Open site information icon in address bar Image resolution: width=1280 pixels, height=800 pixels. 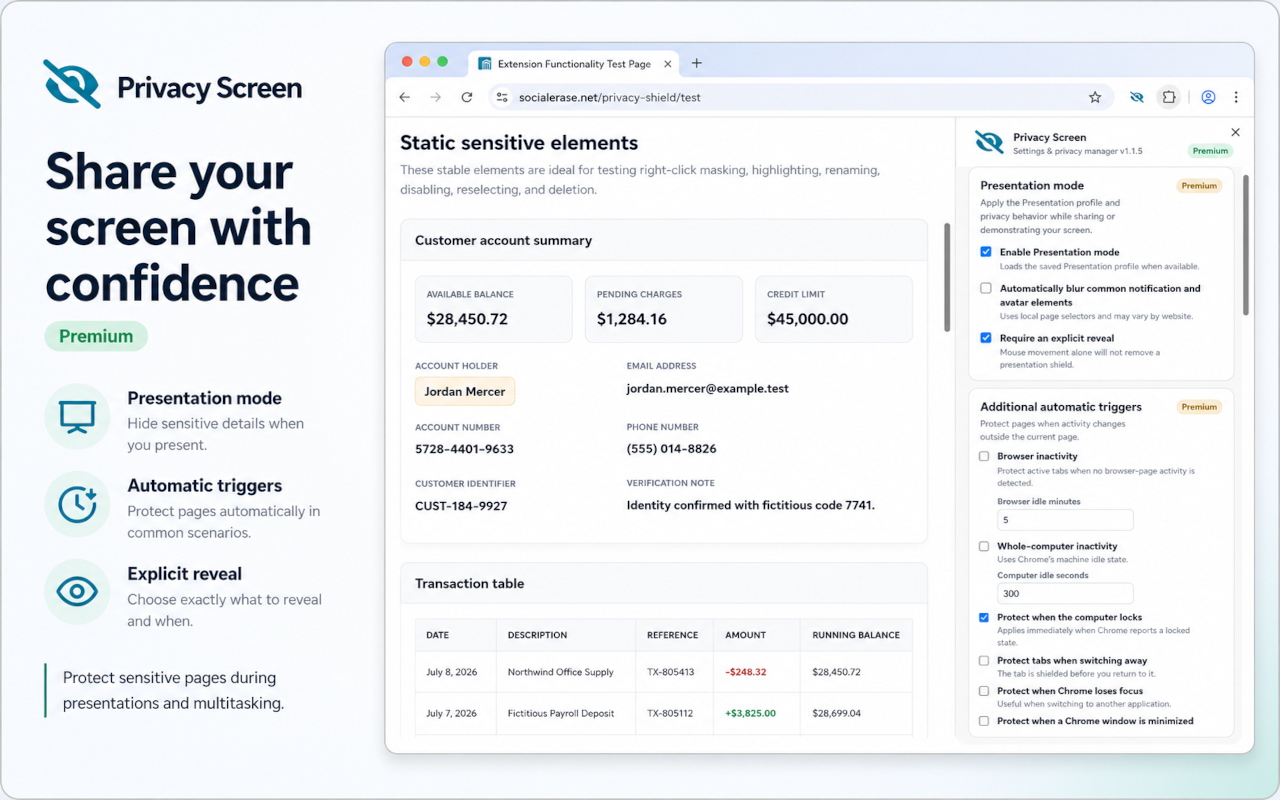502,97
